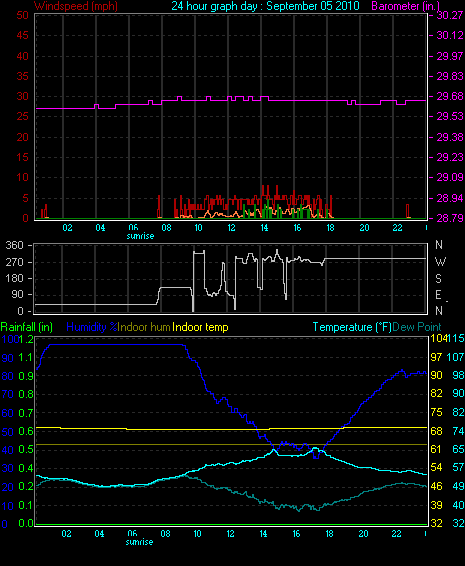This screenshot has width=465, height=566.
Task: Select the 29.09 barometer scale value
Action: 449,177
